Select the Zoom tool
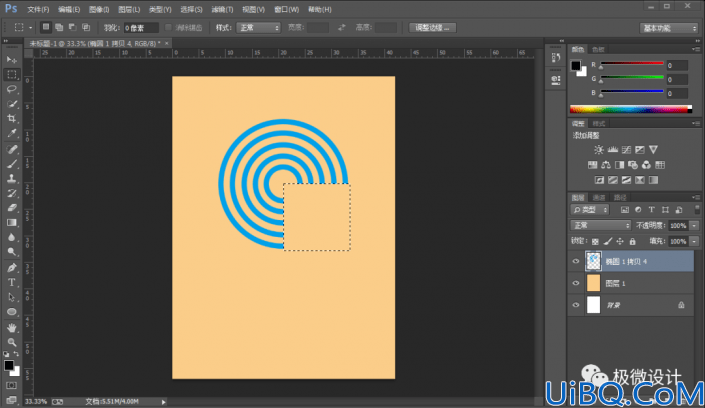705x408 pixels. pos(12,342)
